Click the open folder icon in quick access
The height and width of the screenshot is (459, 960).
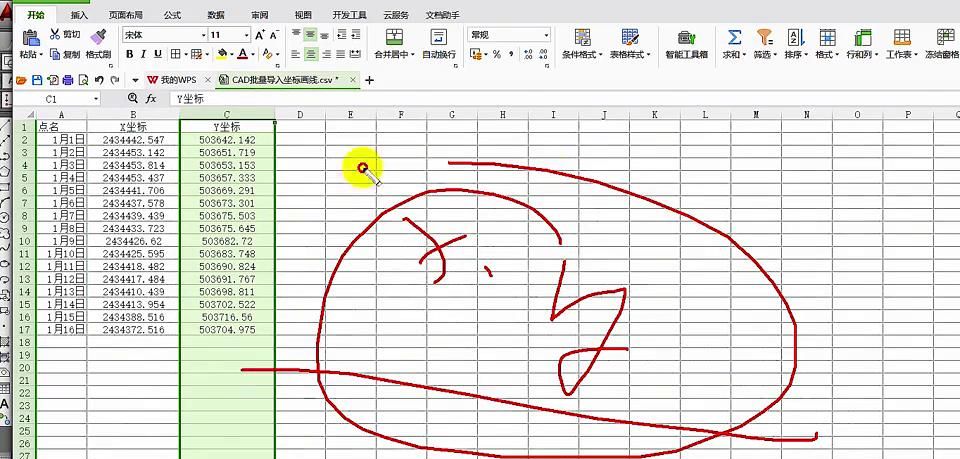(x=21, y=80)
